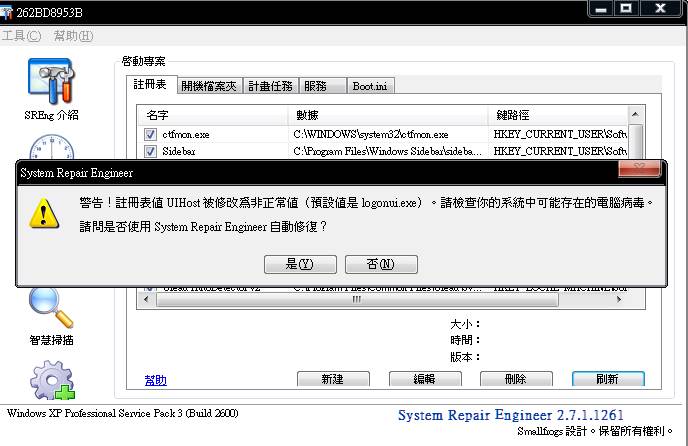Sort by the 鍵路徑 column header

click(558, 115)
